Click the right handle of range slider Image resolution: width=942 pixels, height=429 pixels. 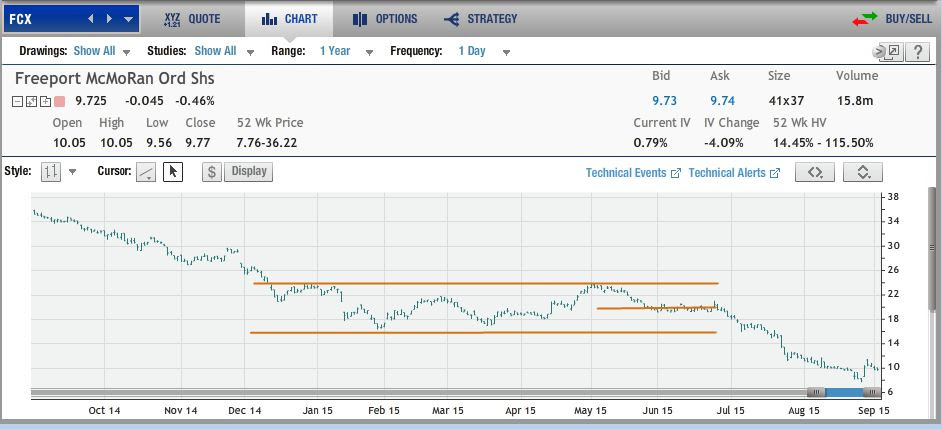click(x=872, y=392)
